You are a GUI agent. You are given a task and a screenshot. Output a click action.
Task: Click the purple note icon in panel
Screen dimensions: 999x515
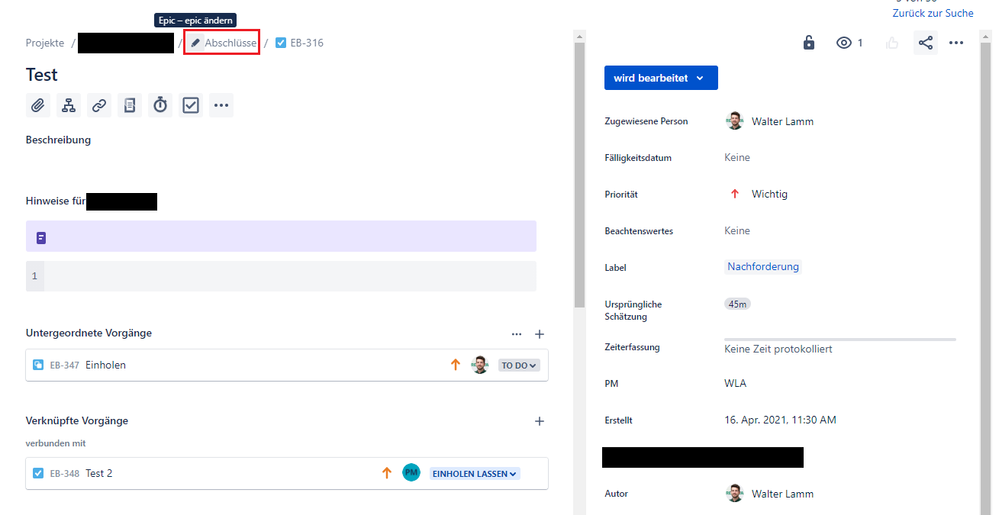point(41,238)
